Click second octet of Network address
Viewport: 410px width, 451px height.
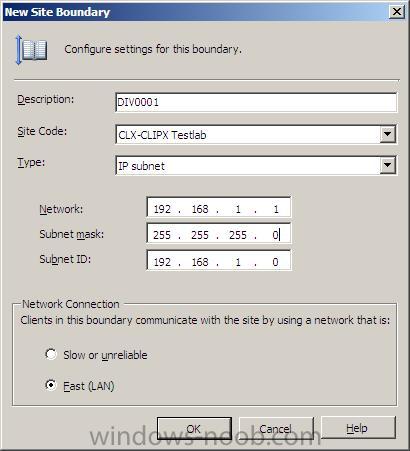pyautogui.click(x=200, y=209)
